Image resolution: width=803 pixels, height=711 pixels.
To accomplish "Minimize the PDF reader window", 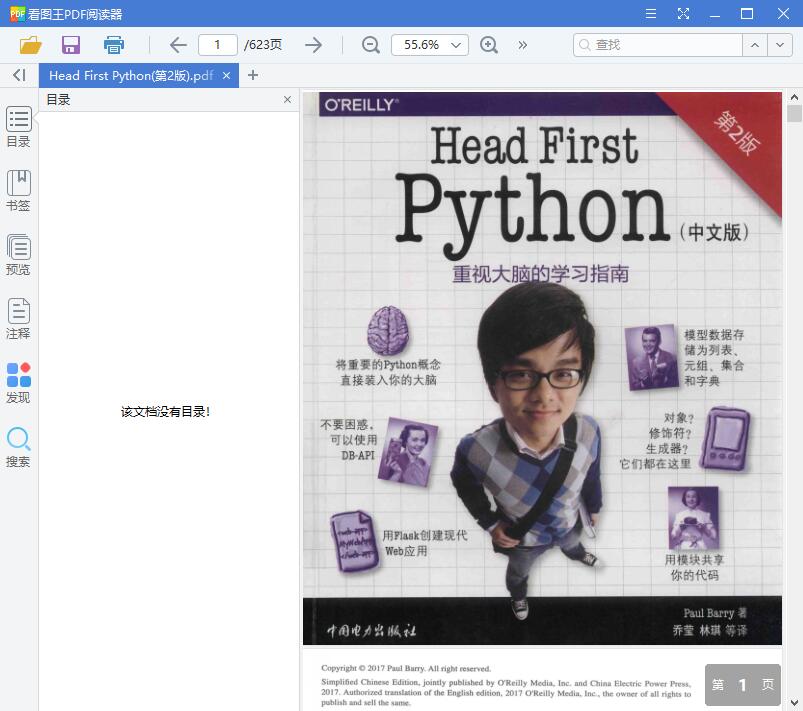I will [715, 14].
